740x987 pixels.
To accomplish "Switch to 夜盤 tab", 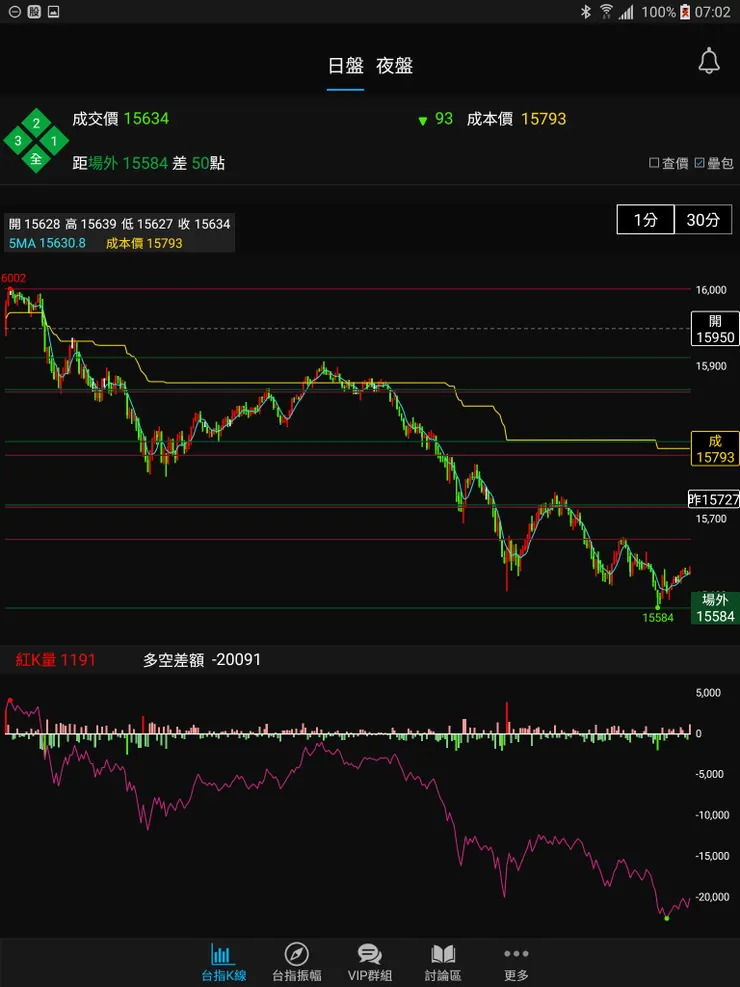I will [395, 66].
